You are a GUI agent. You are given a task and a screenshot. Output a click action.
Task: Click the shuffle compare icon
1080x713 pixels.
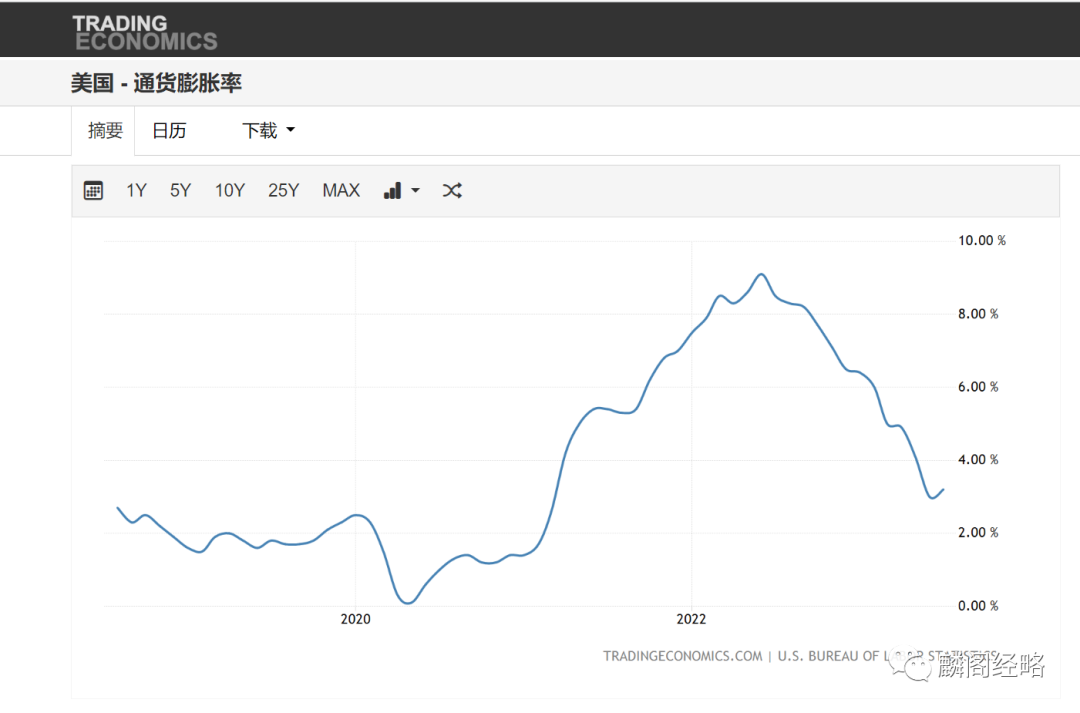click(x=452, y=191)
